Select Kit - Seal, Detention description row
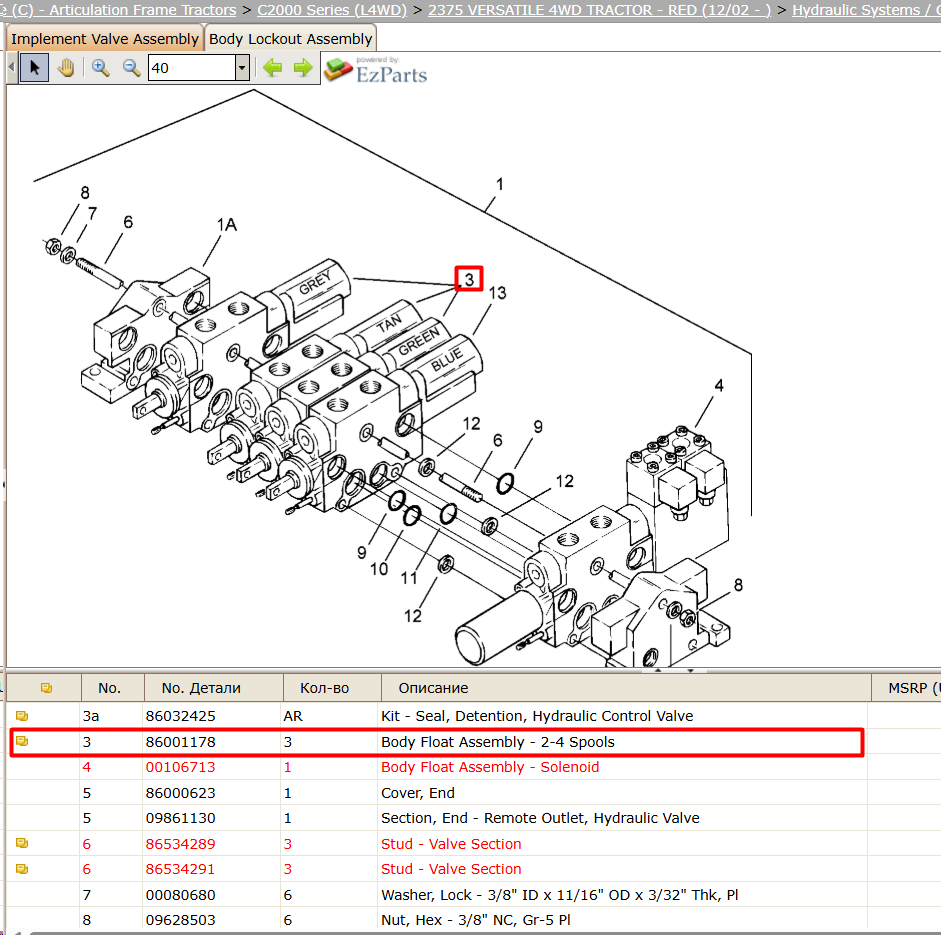The width and height of the screenshot is (941, 935). click(x=537, y=716)
